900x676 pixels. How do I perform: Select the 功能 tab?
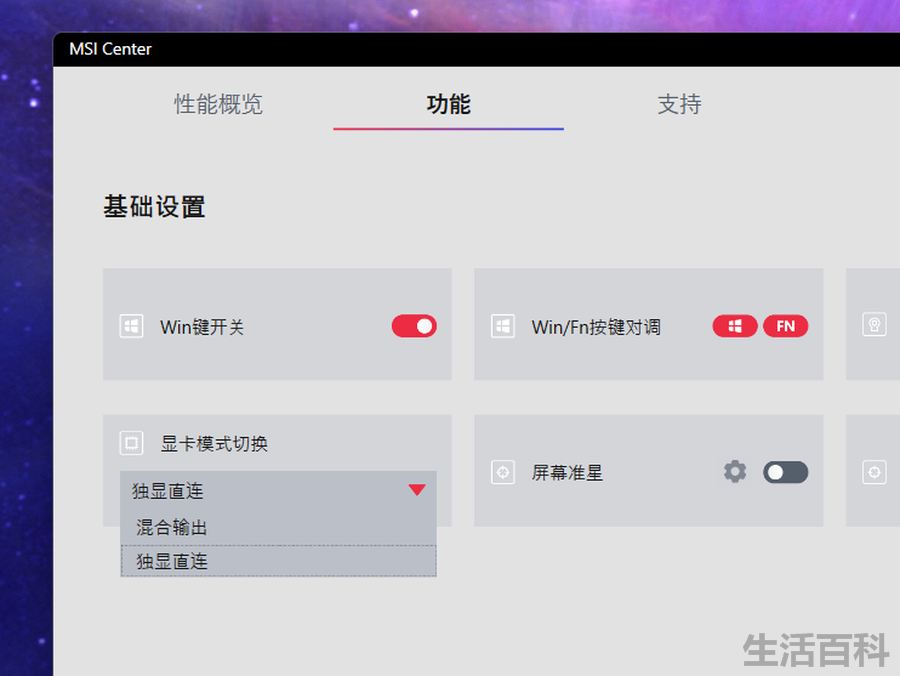pos(448,104)
